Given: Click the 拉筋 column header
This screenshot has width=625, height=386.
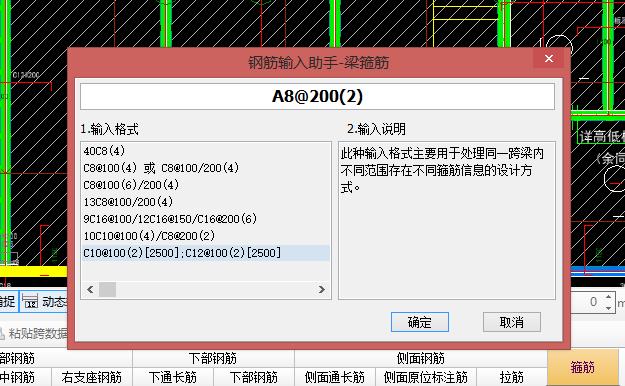Looking at the screenshot, I should pos(511,377).
